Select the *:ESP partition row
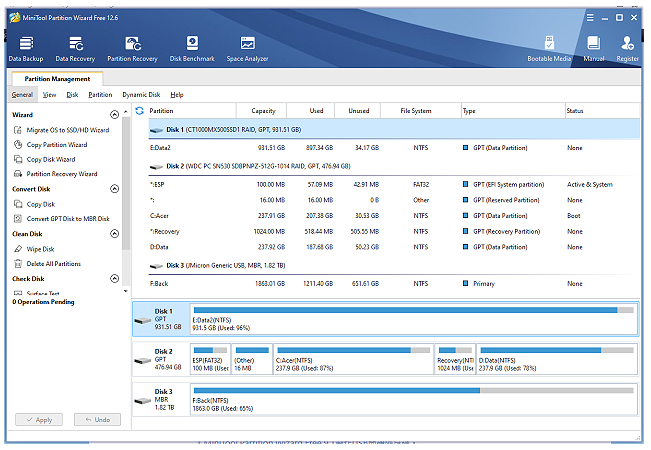651x450 pixels. click(394, 184)
